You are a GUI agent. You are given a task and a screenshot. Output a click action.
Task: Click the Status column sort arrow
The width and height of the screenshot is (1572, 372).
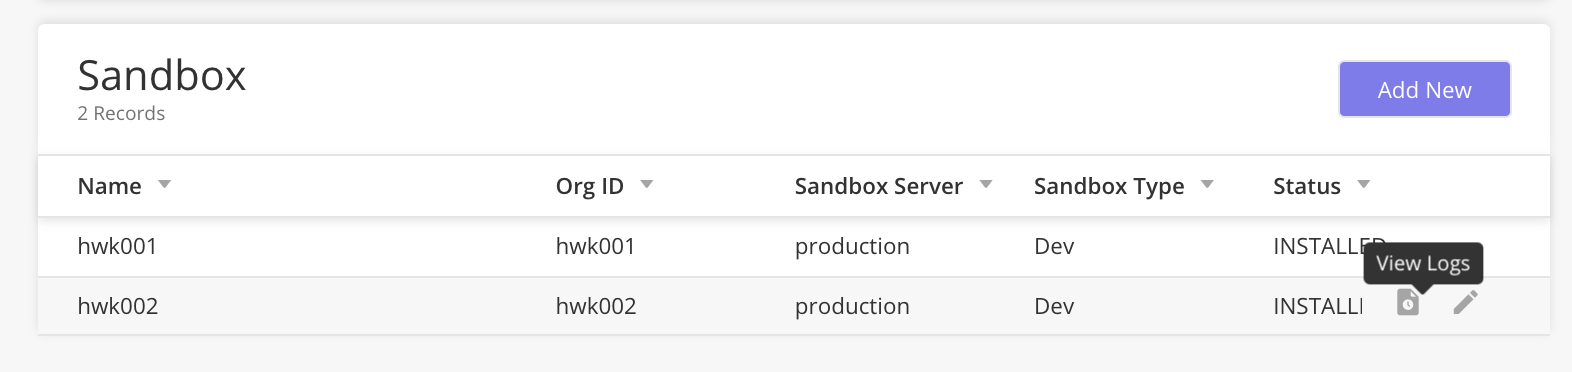click(1364, 184)
